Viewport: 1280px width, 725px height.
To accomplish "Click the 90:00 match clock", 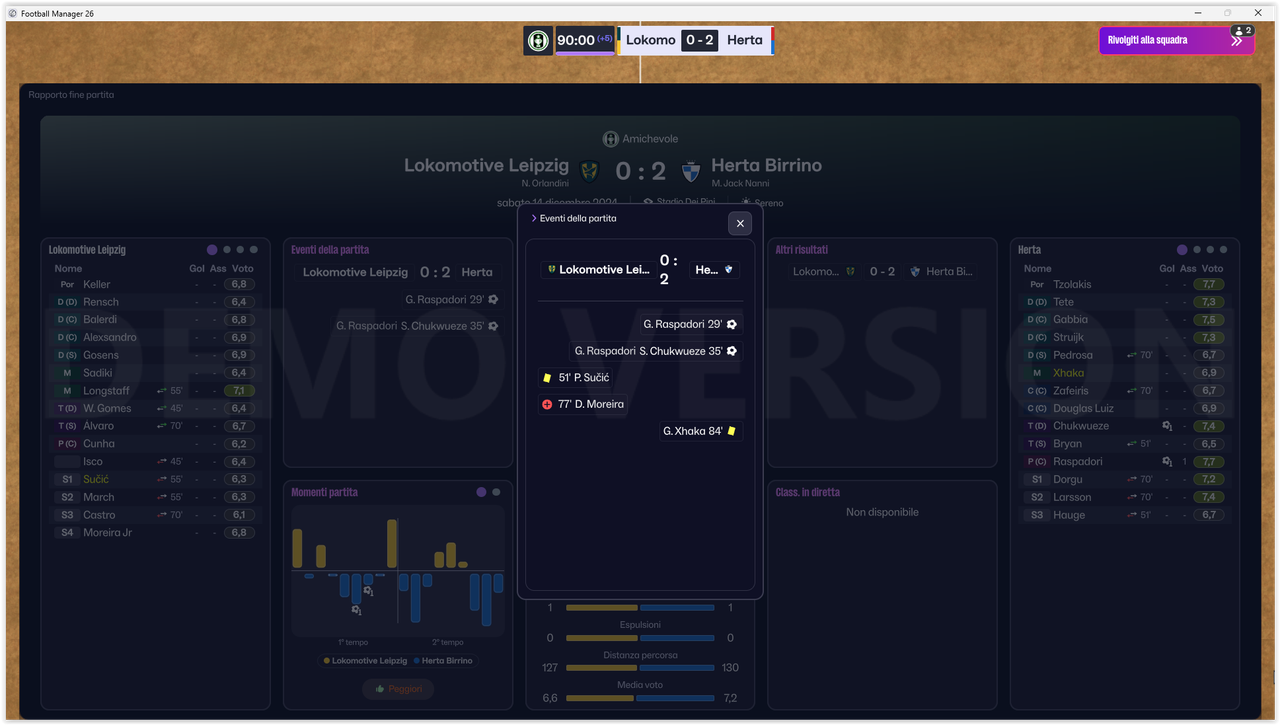I will [585, 41].
